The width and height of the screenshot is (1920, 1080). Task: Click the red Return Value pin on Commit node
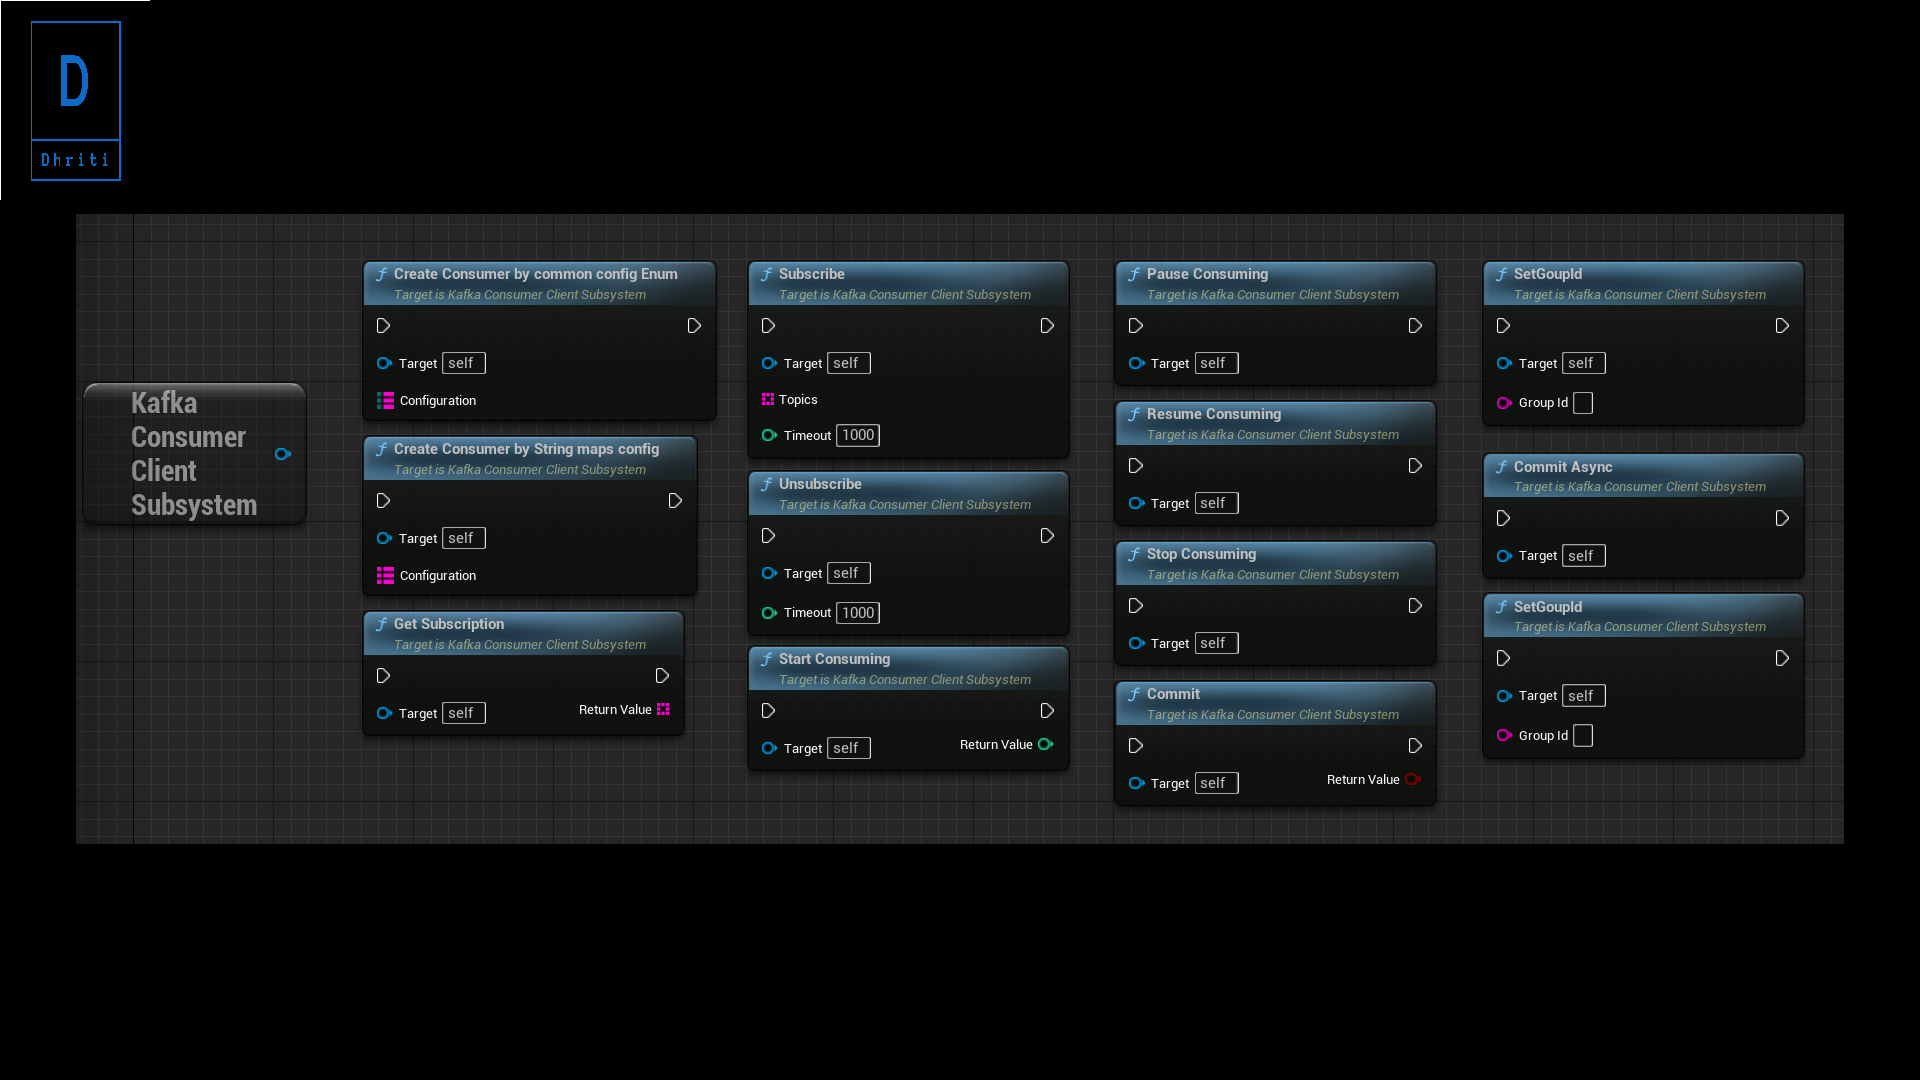1413,779
